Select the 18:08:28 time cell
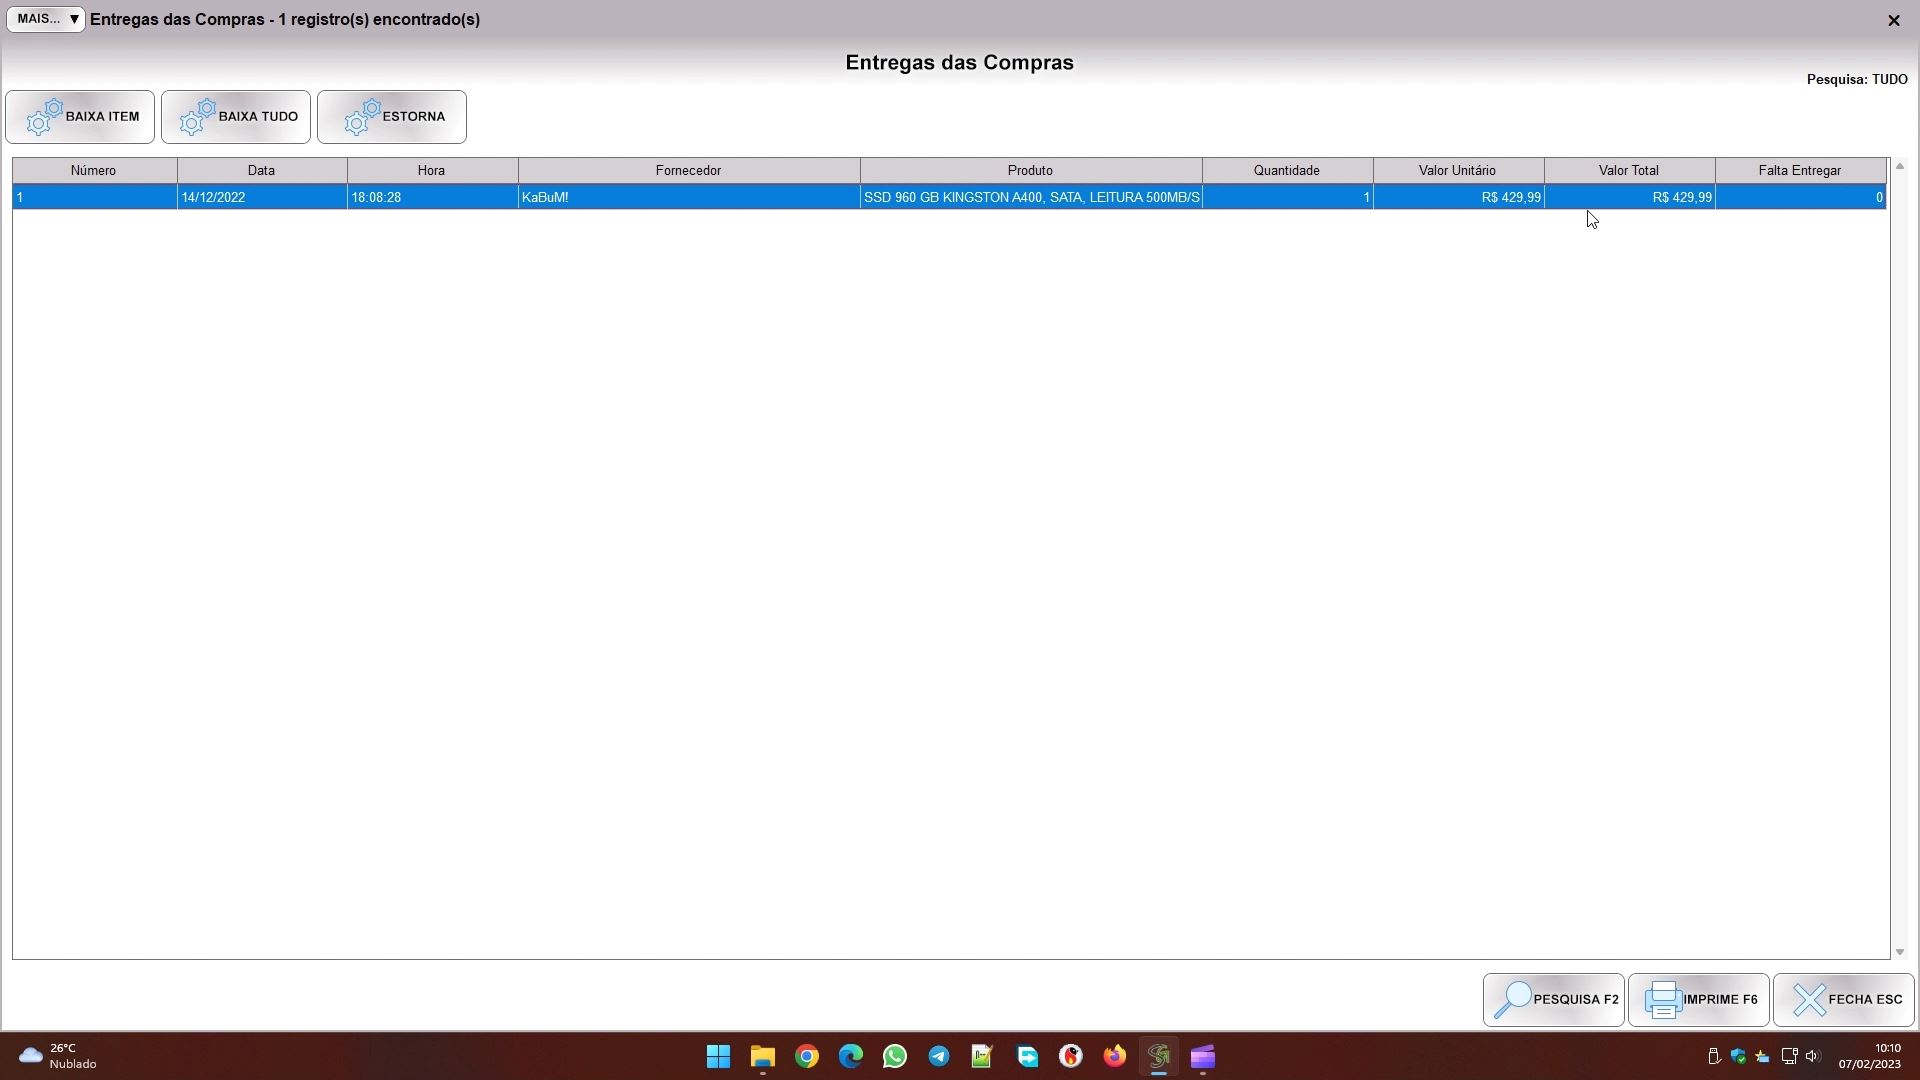The image size is (1920, 1080). pos(432,197)
